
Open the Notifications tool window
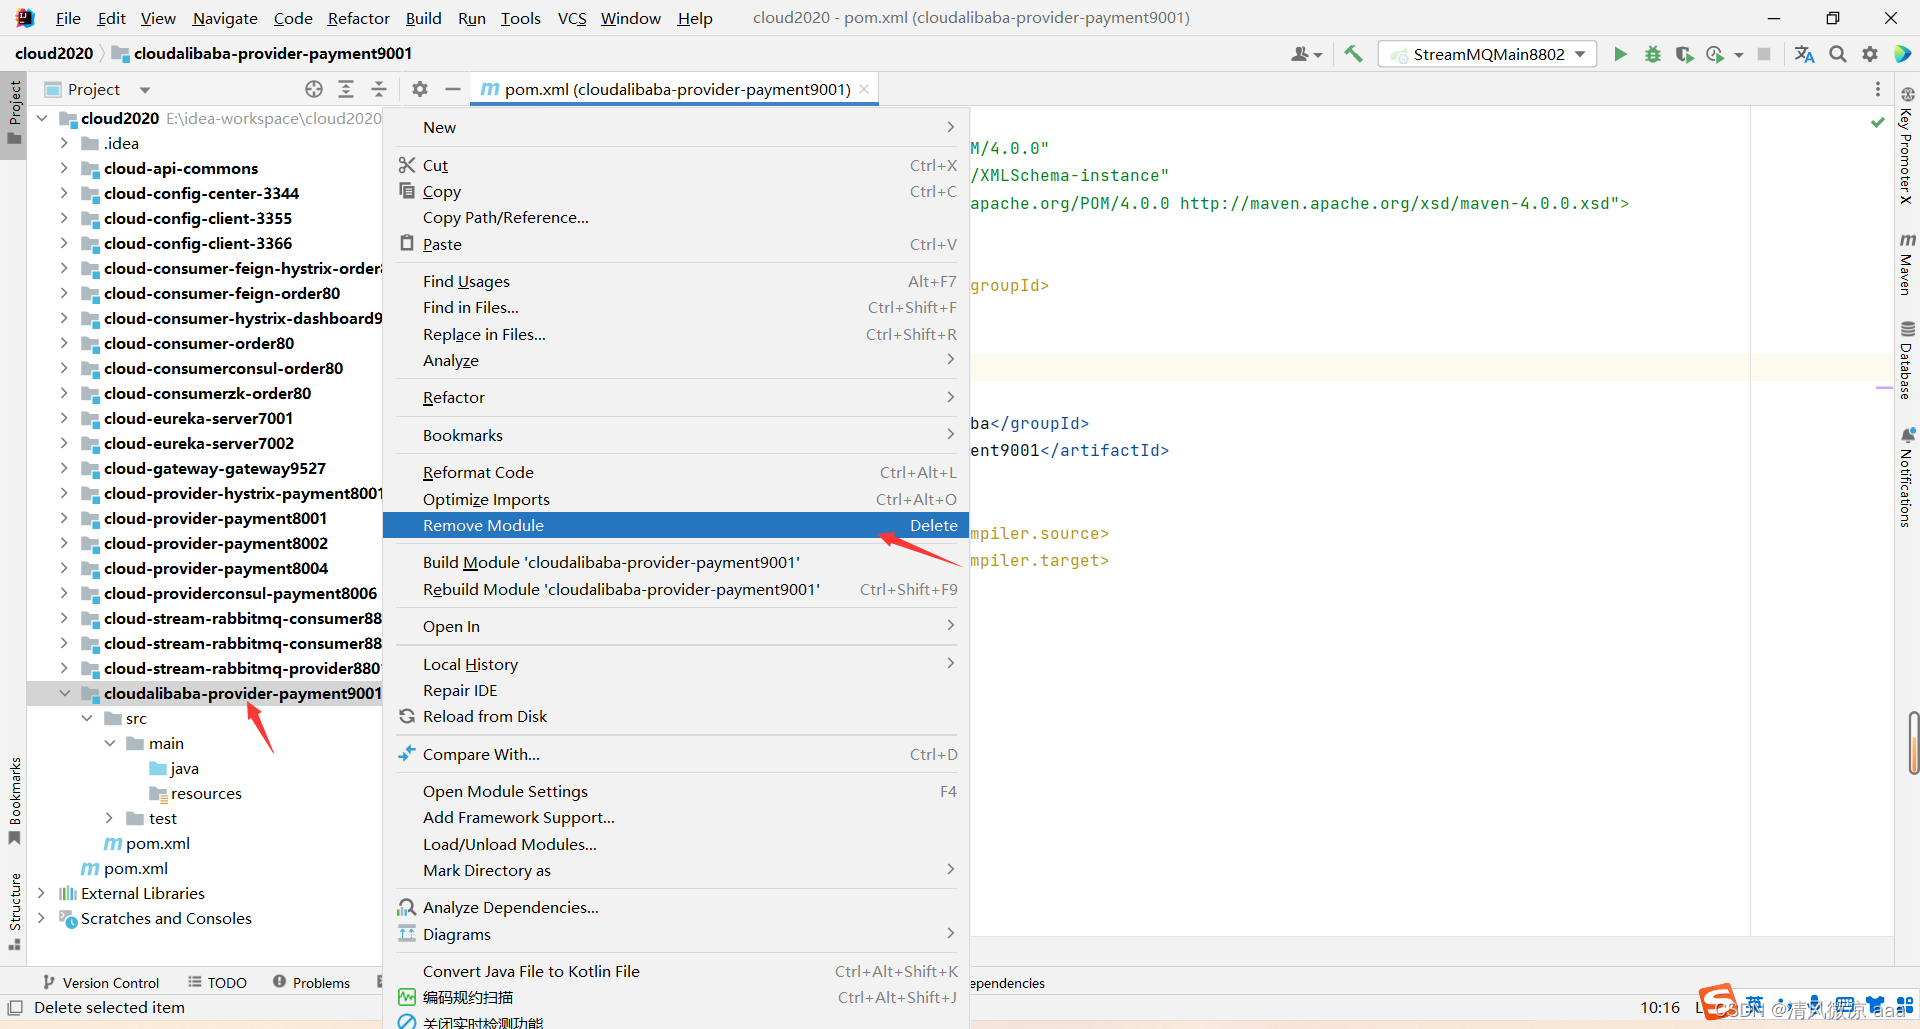click(1907, 477)
